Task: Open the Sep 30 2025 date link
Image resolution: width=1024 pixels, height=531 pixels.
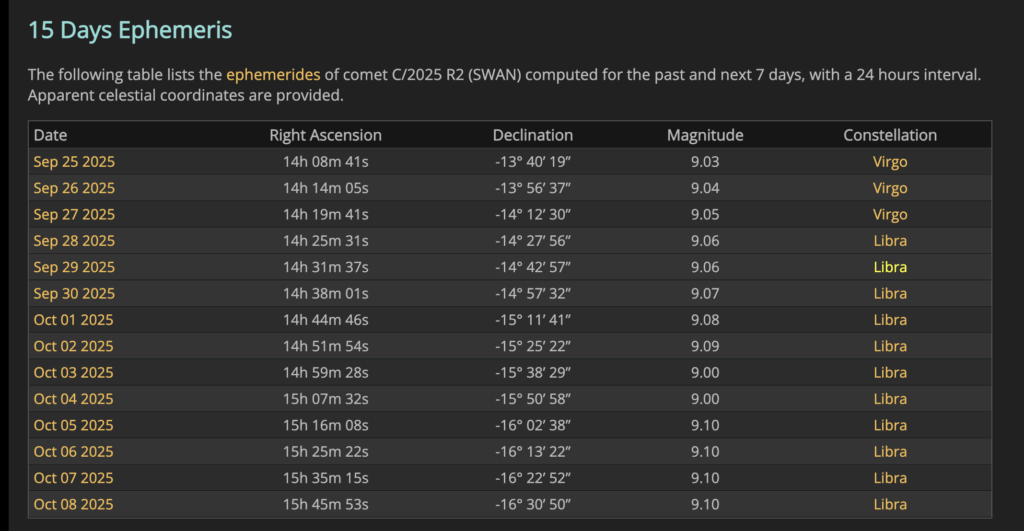Action: (74, 293)
